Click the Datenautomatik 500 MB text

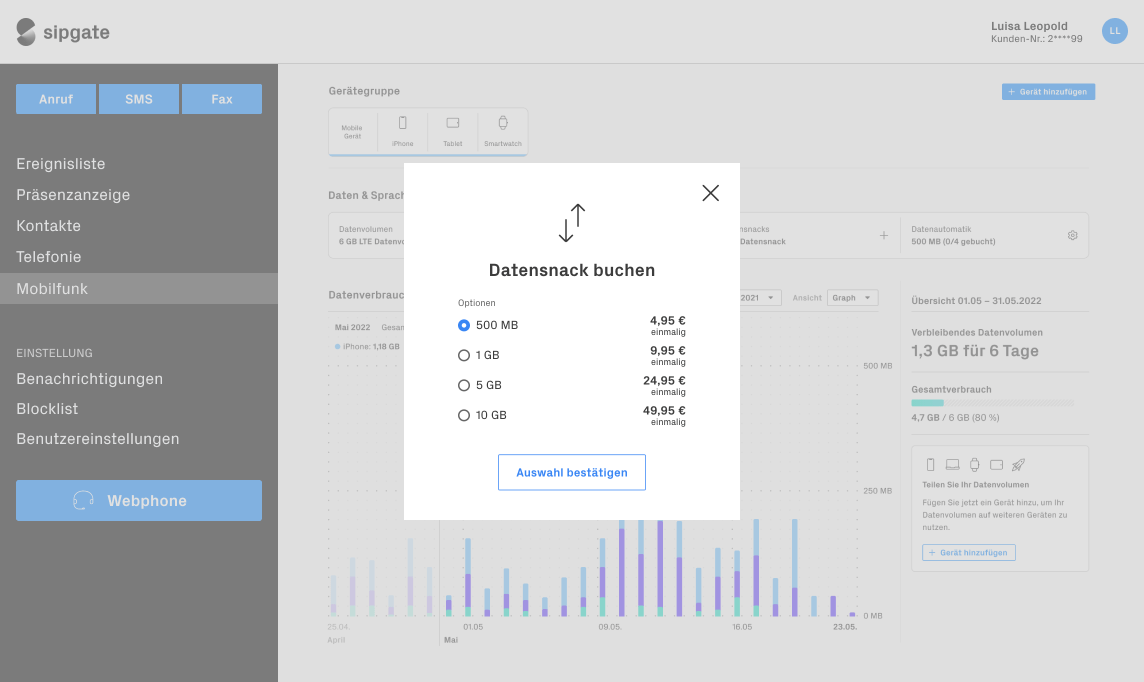[x=953, y=241]
